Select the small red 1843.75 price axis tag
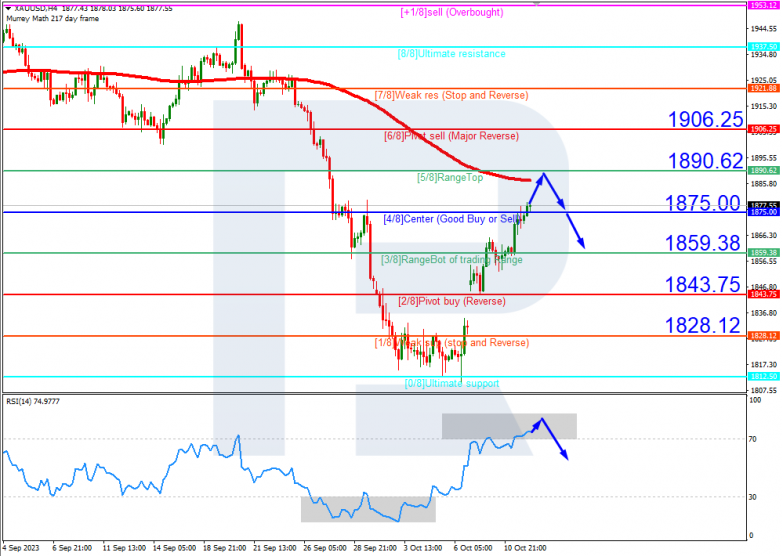This screenshot has height=556, width=782. [x=764, y=294]
